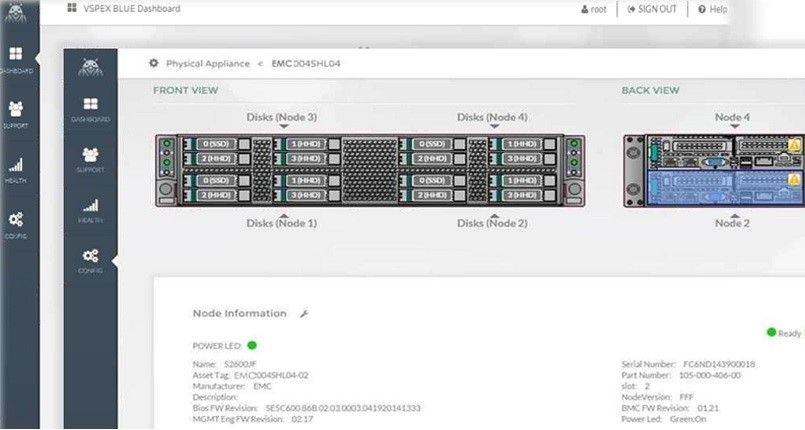
Task: Select disk 3 (HHD) of Node 1
Action: [x=307, y=196]
